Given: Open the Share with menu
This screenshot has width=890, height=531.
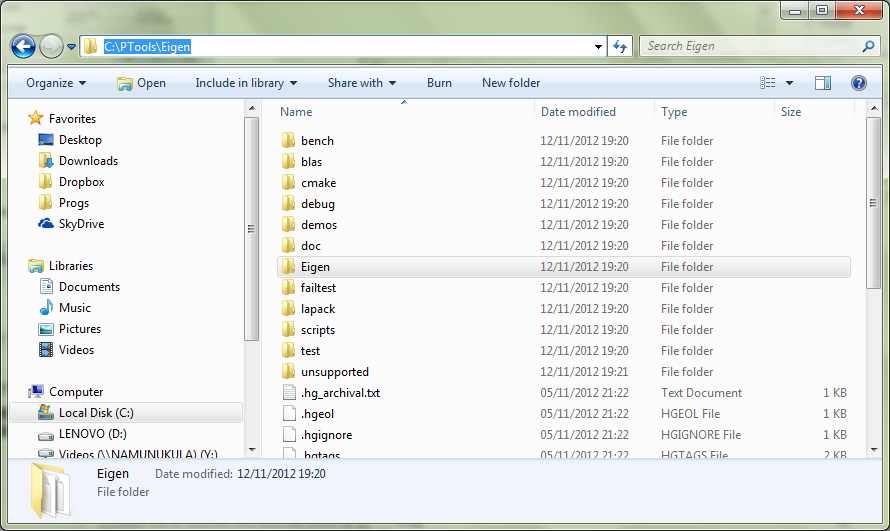Looking at the screenshot, I should tap(361, 83).
